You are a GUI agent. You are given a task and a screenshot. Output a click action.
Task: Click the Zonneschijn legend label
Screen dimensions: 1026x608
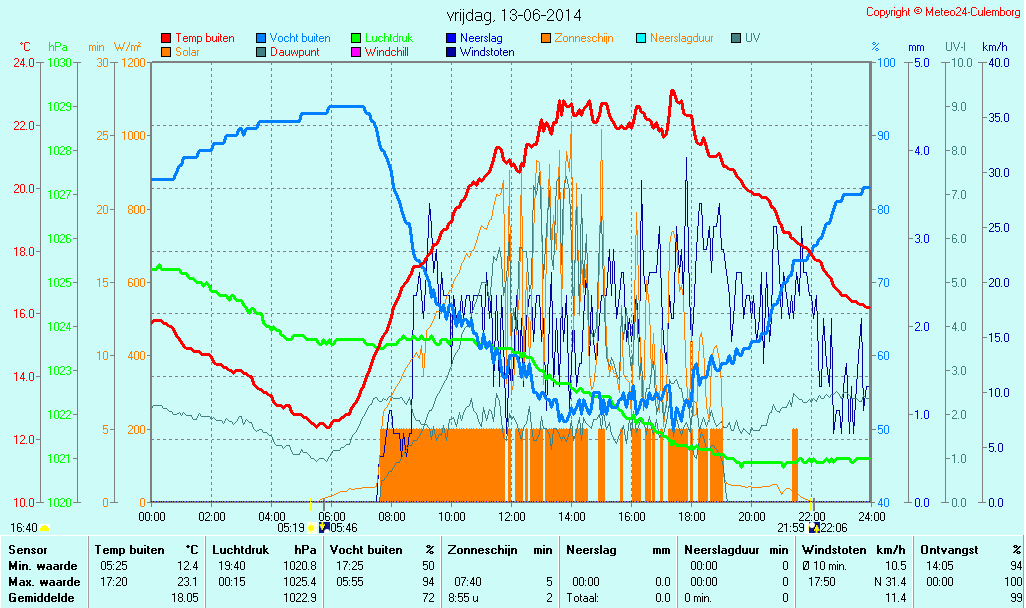(x=584, y=38)
